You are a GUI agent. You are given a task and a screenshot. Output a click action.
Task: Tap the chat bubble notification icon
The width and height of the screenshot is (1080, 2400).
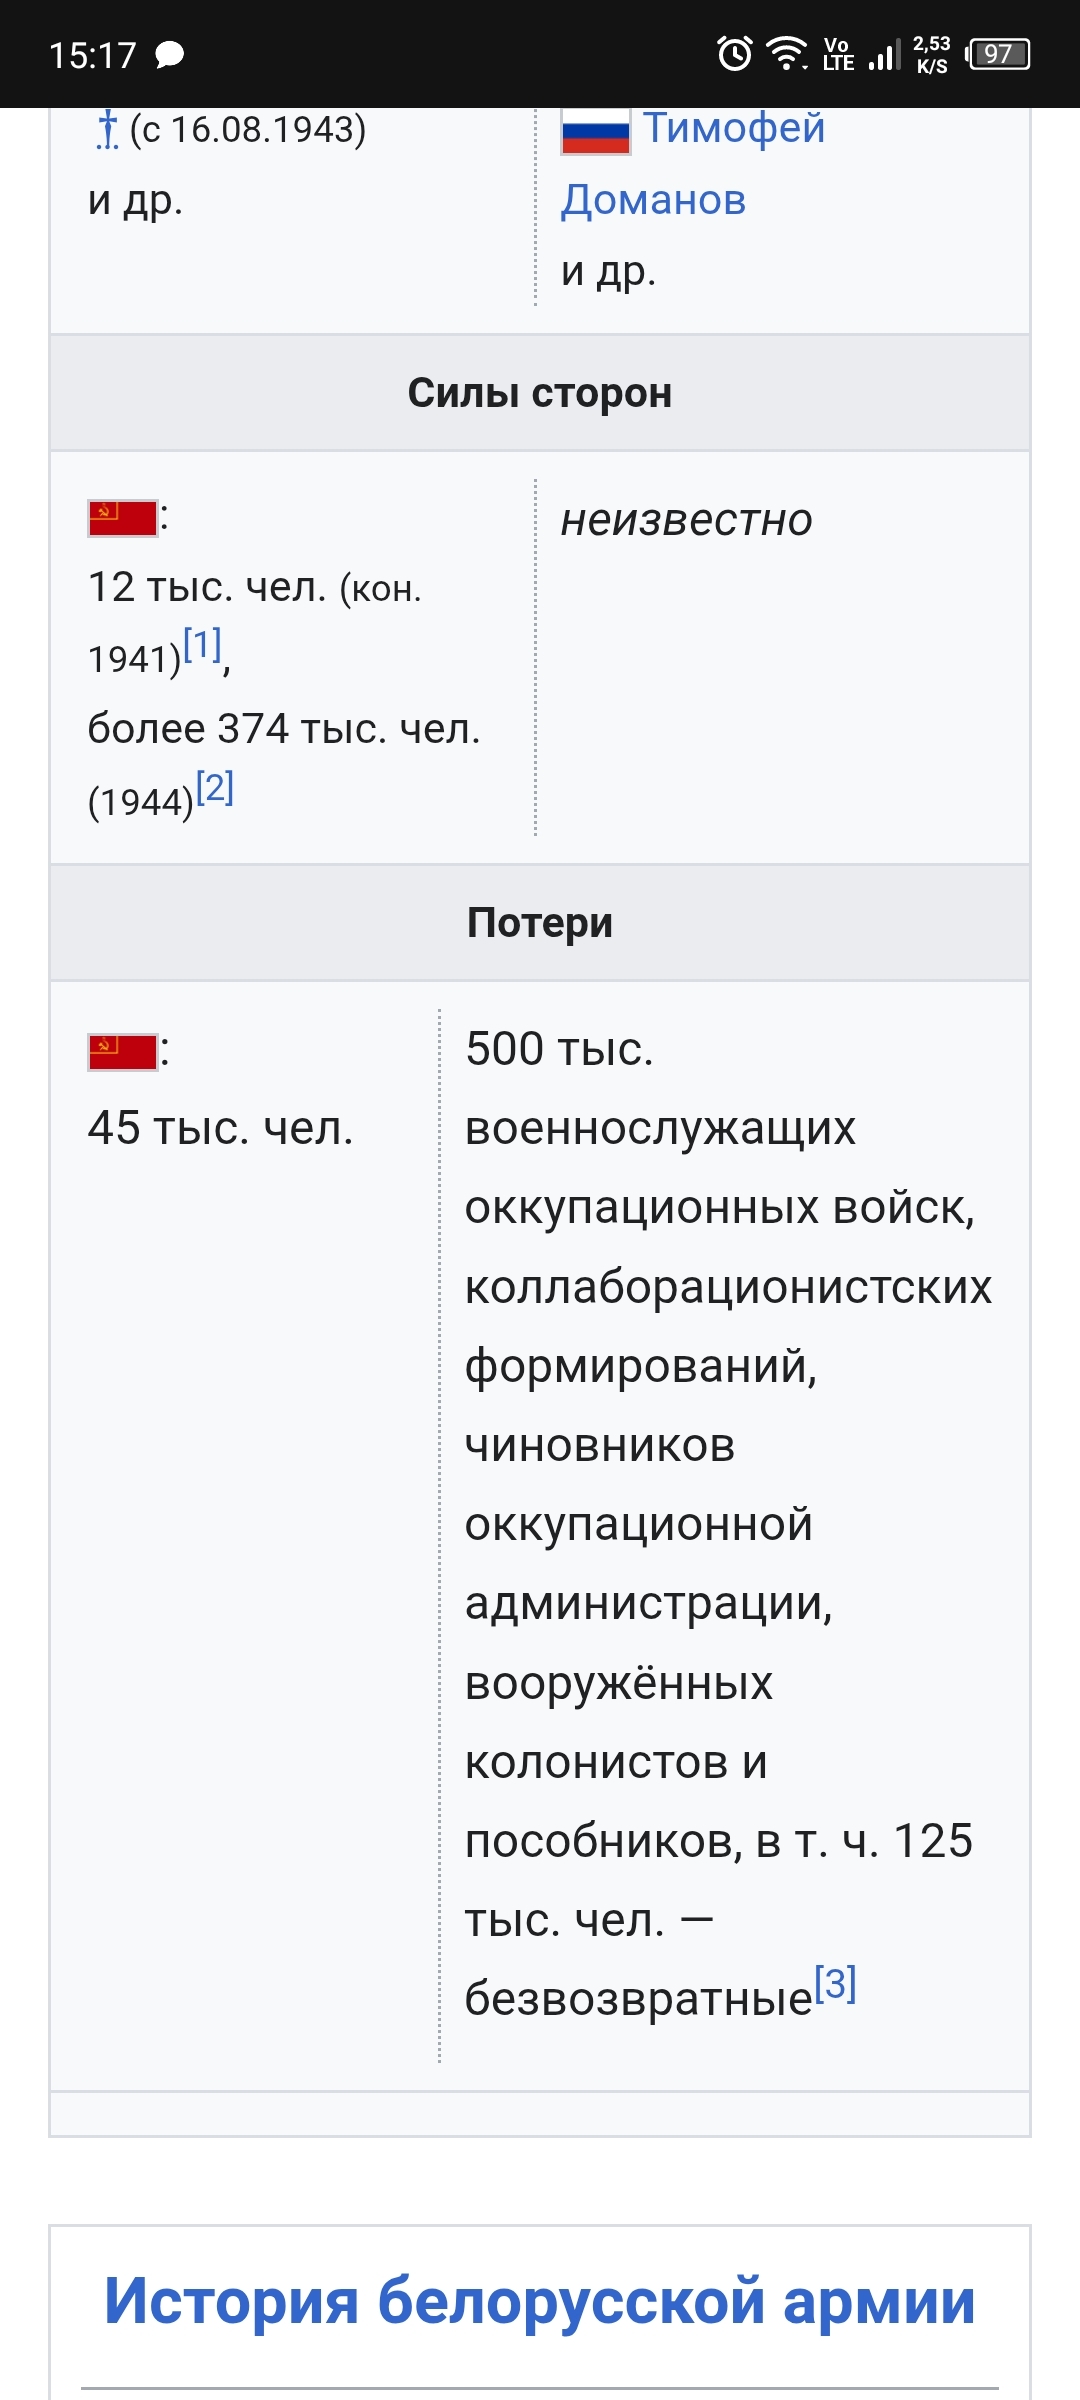tap(170, 55)
